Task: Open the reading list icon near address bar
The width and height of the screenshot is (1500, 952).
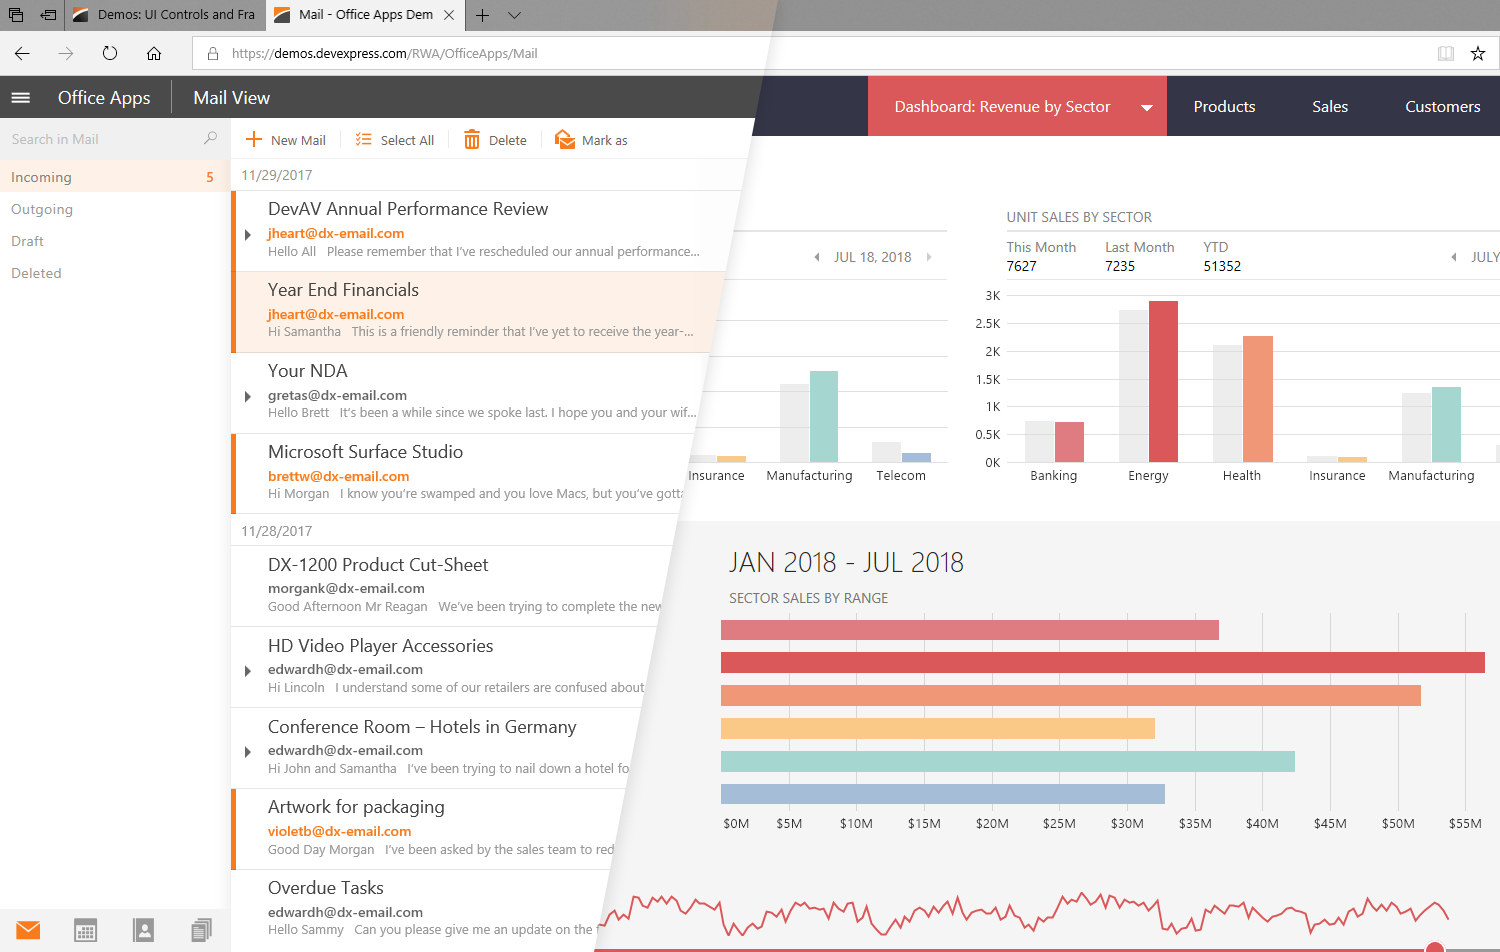Action: [x=1446, y=53]
